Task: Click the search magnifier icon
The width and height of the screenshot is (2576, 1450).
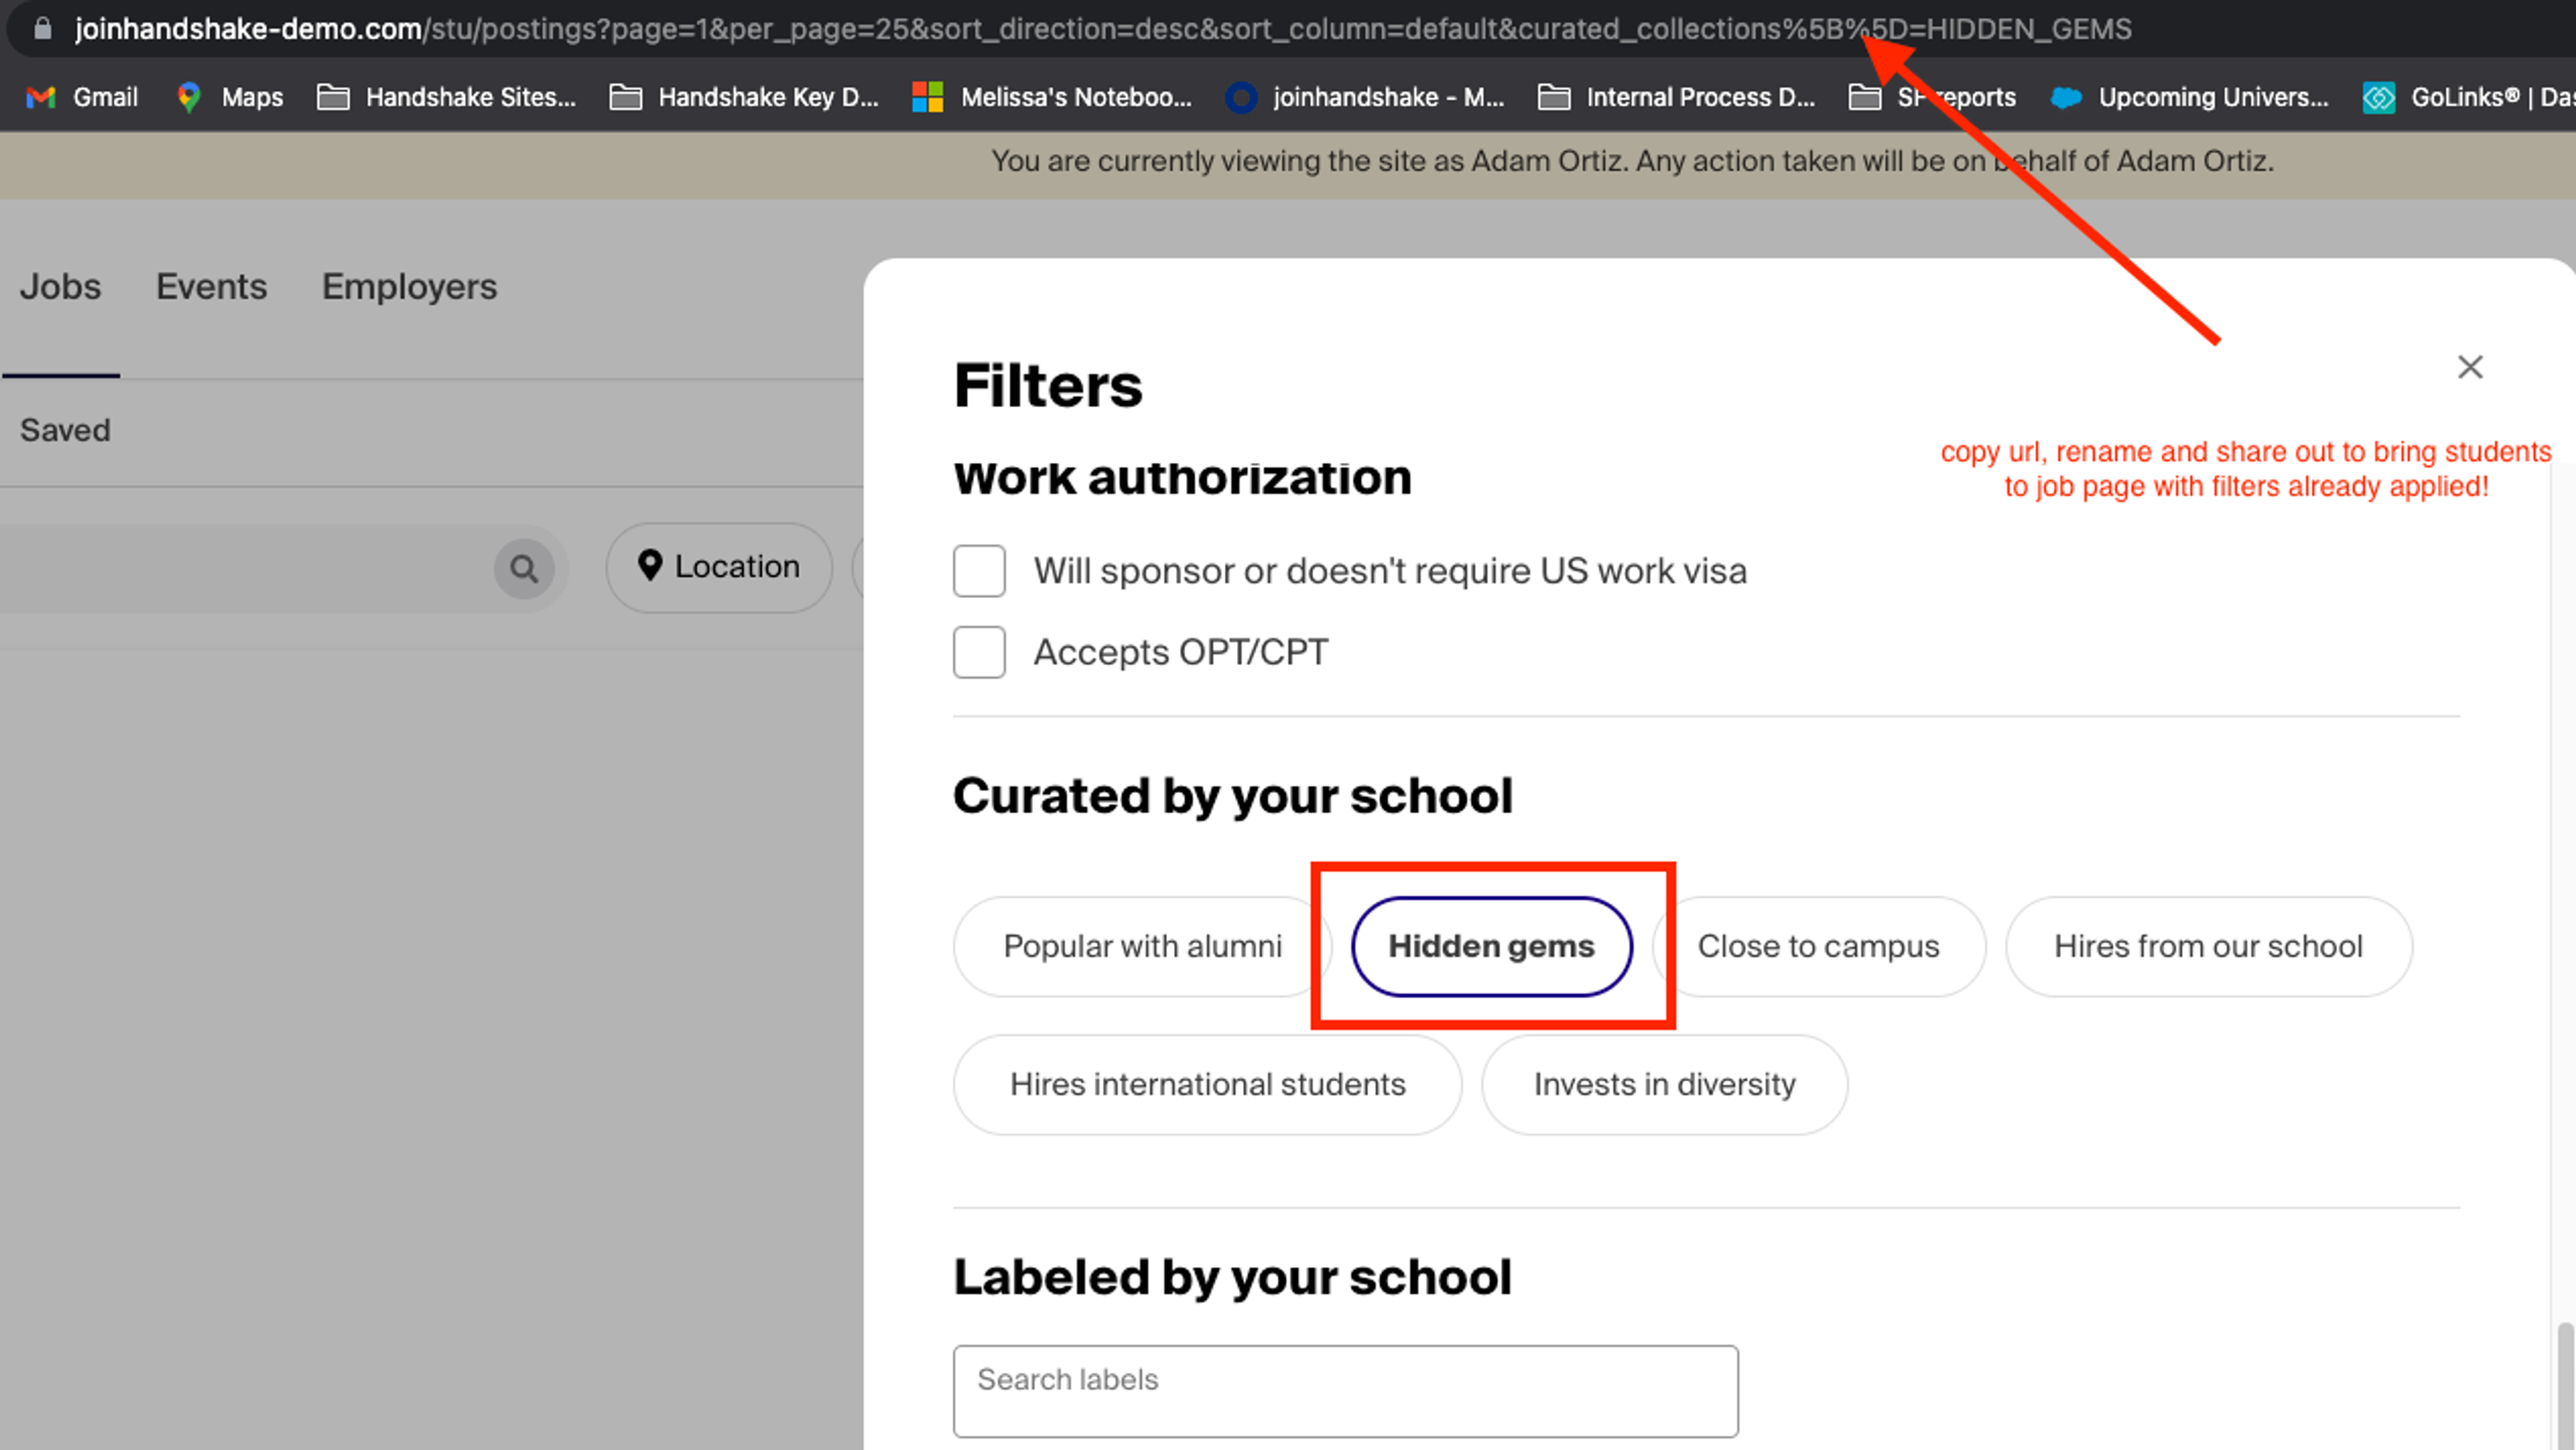Action: [x=524, y=569]
